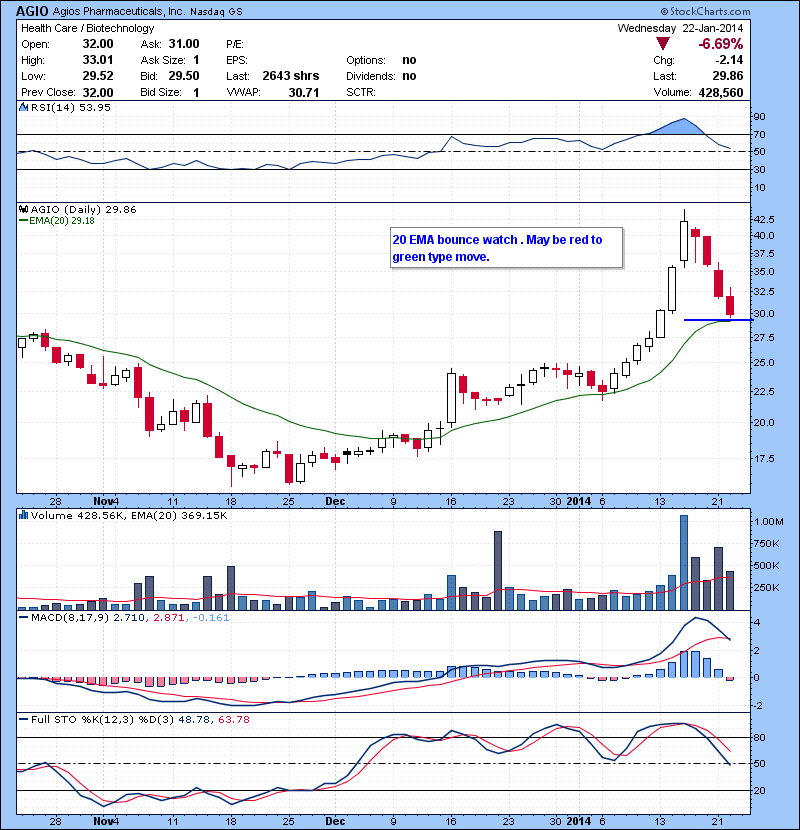Click the red MACD signal value 2.871
Image resolution: width=800 pixels, height=830 pixels.
point(169,618)
